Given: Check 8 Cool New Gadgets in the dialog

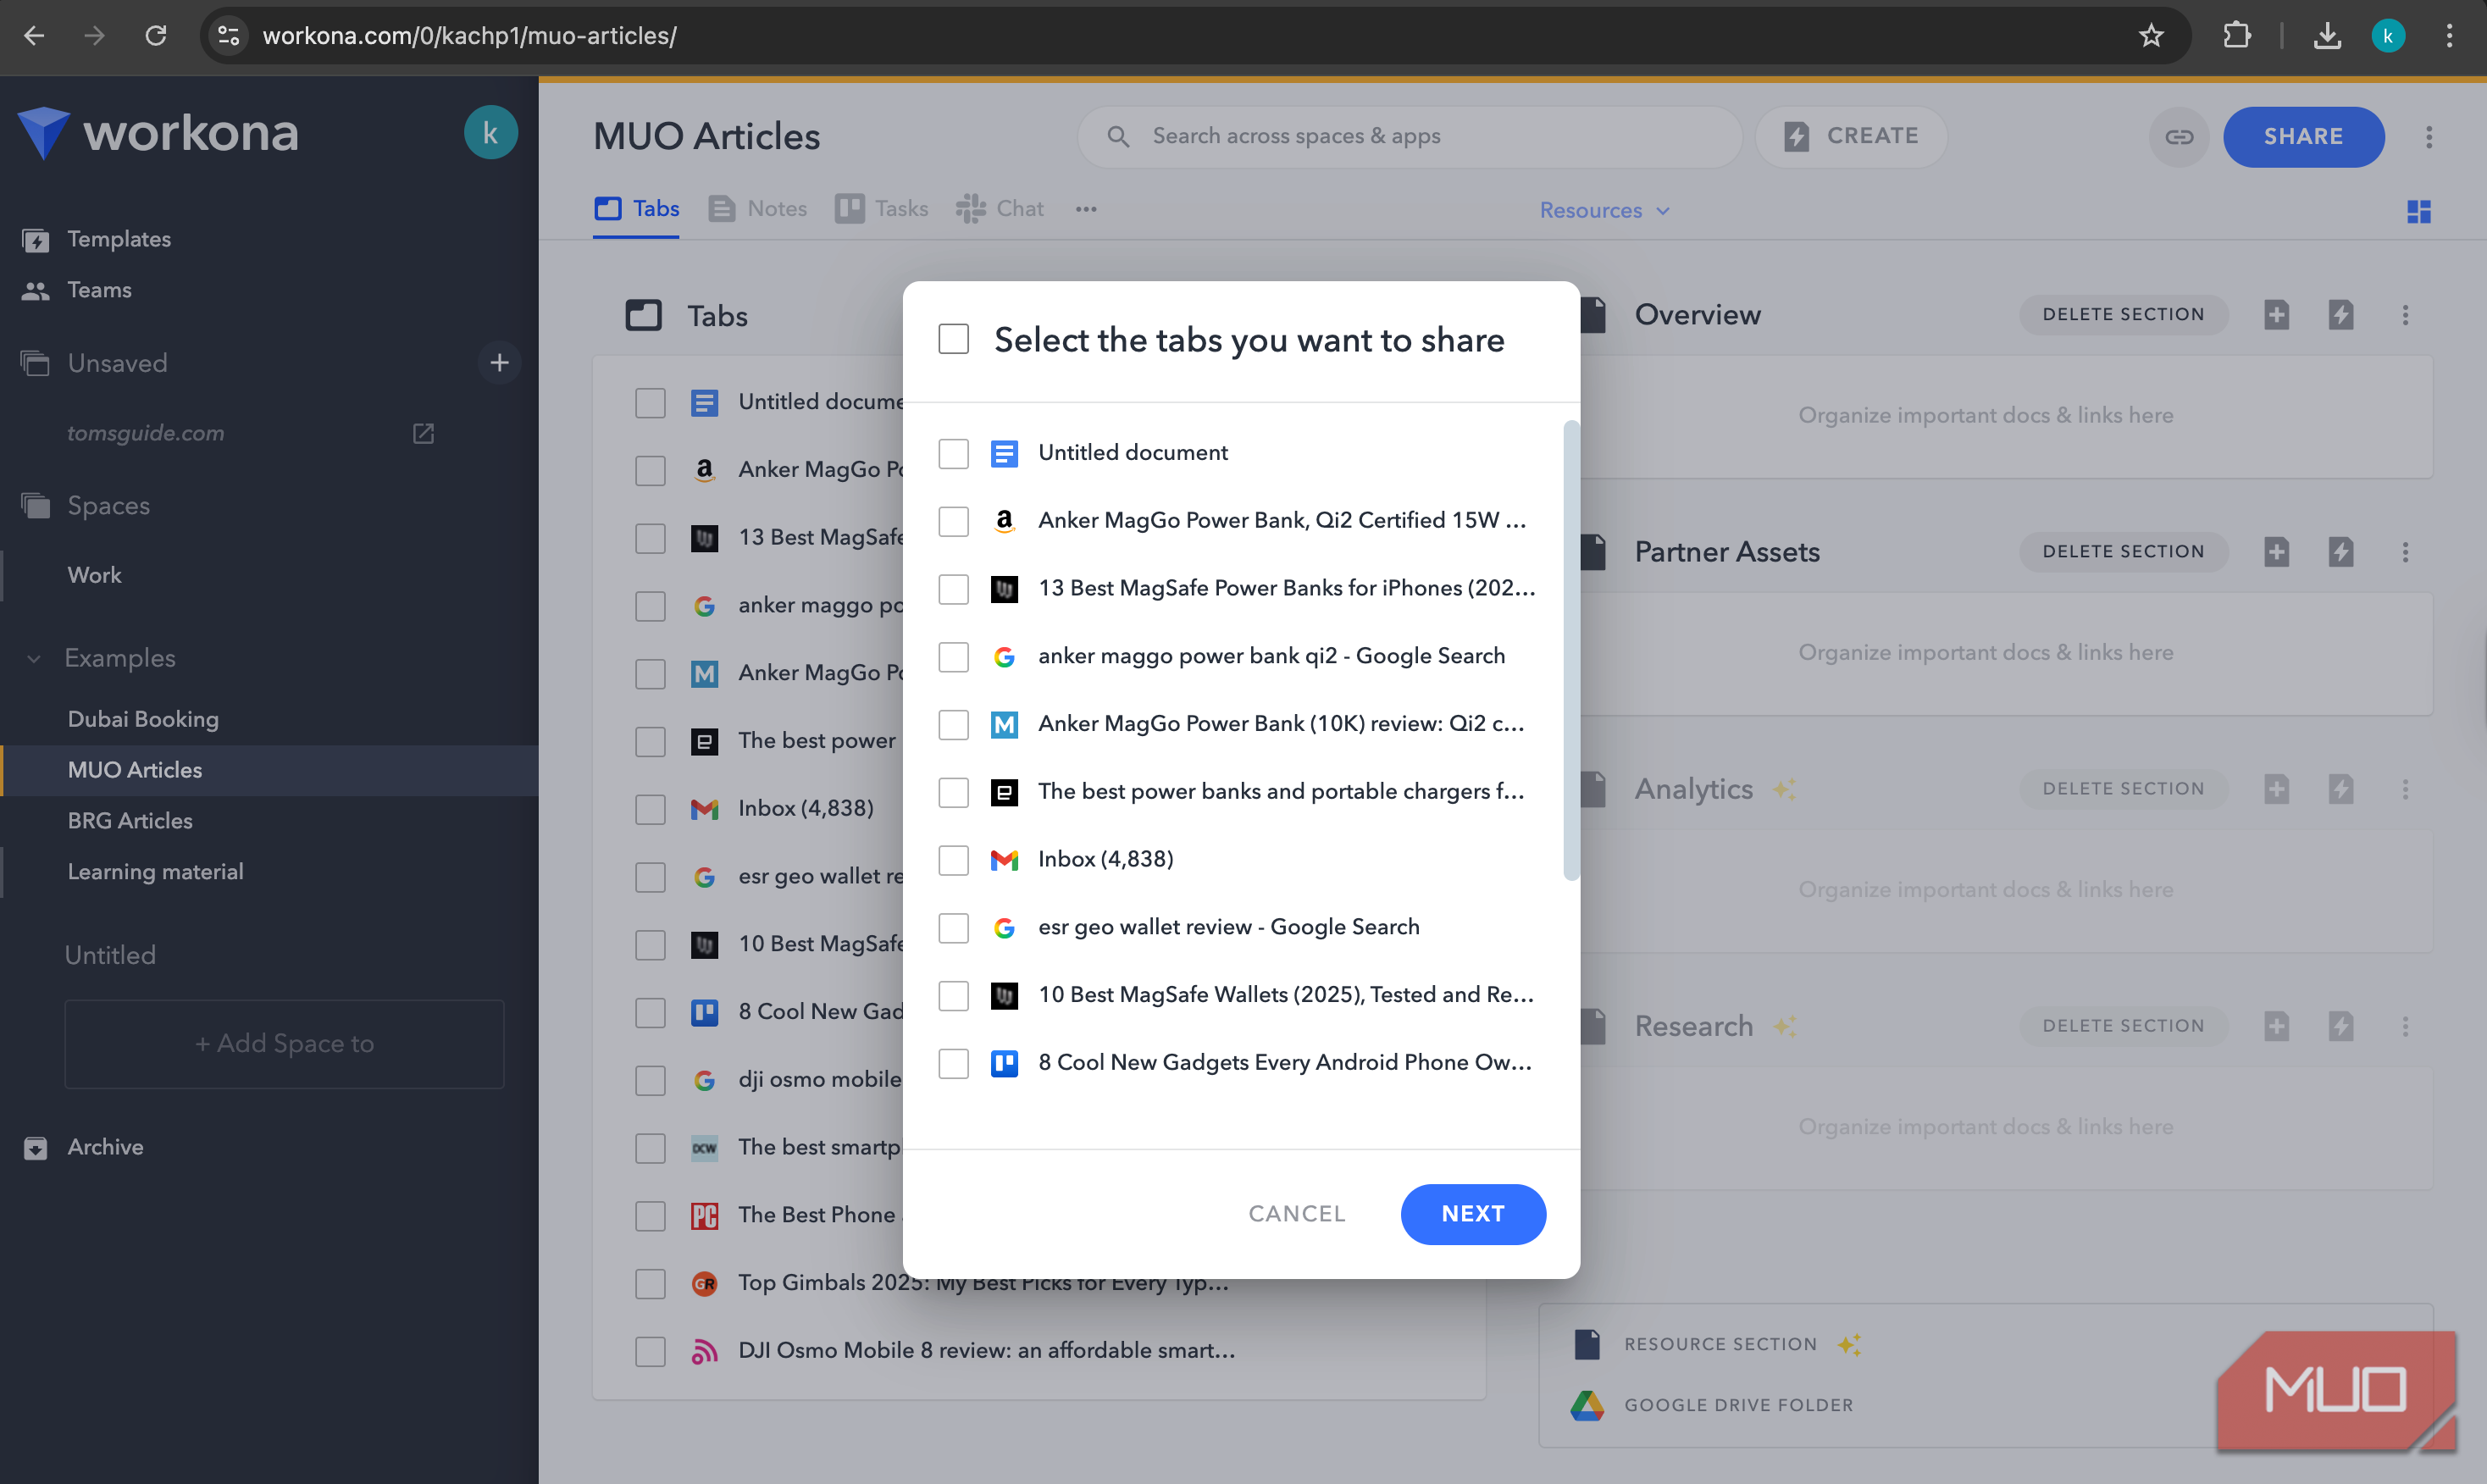Looking at the screenshot, I should coord(953,1063).
